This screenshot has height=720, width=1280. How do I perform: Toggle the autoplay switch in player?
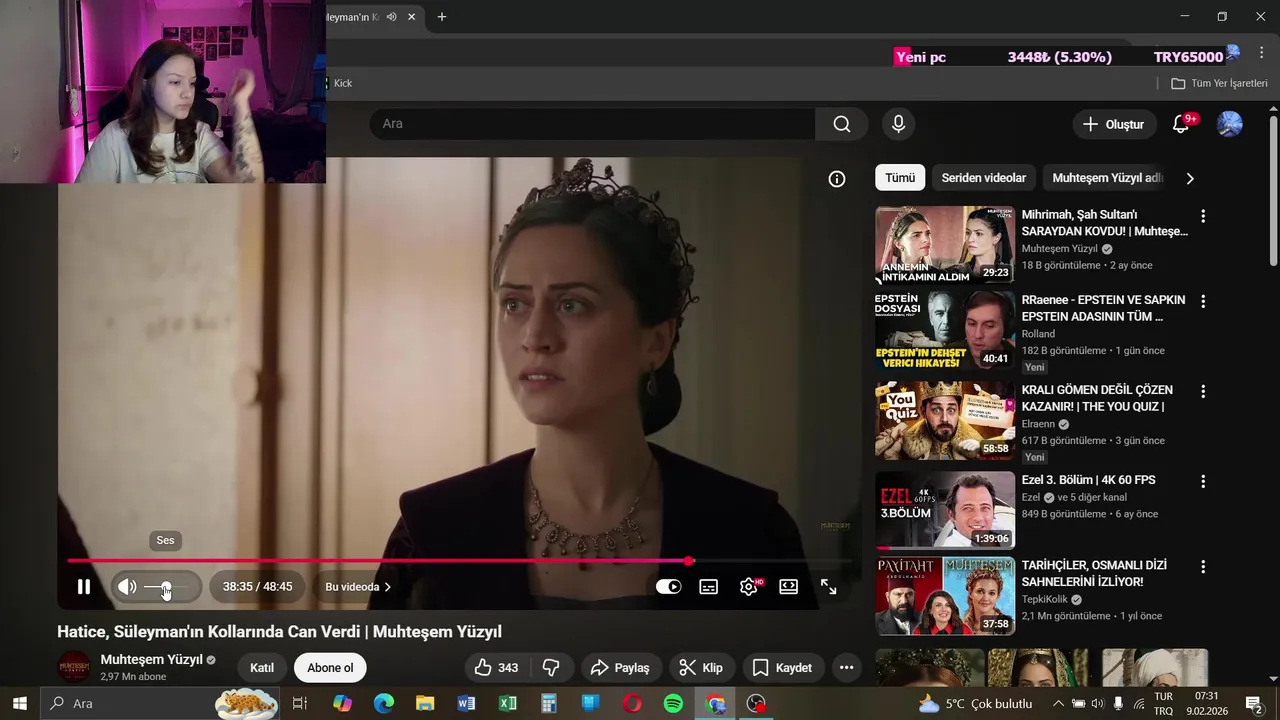(668, 587)
